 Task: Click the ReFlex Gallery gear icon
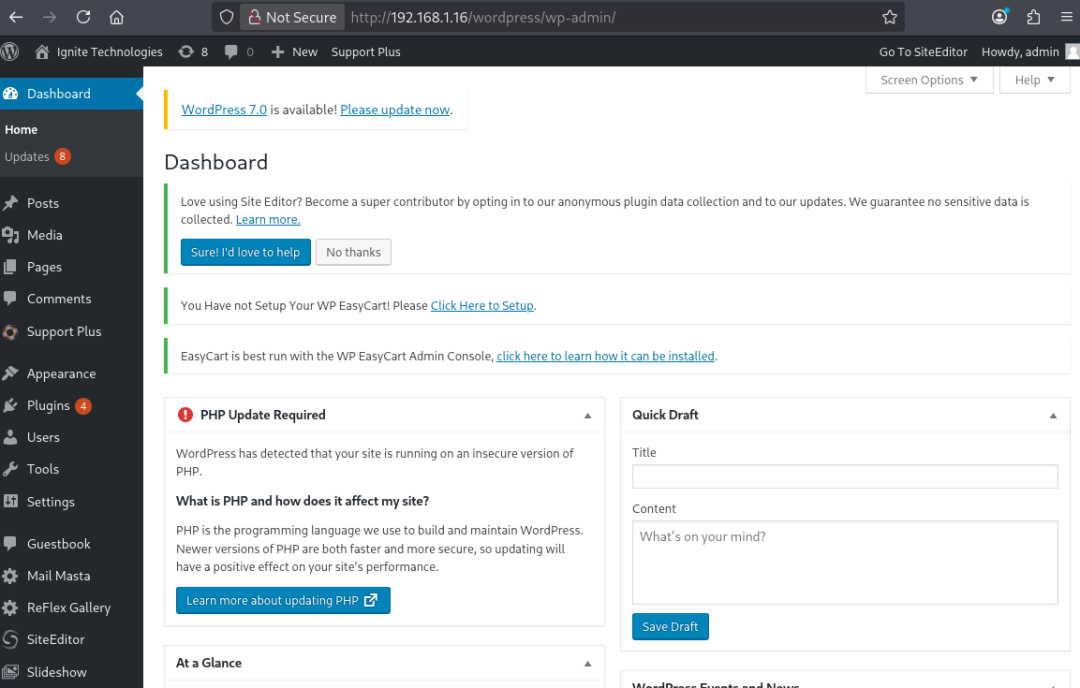click(x=10, y=607)
